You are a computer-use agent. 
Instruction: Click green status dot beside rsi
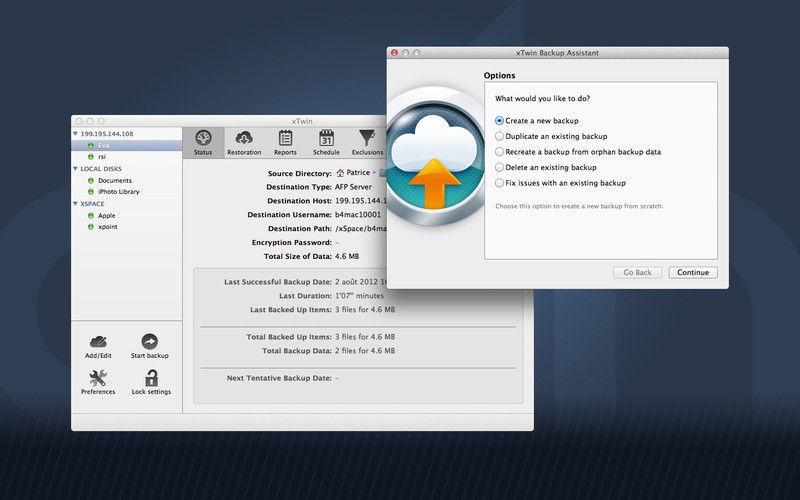tap(91, 157)
